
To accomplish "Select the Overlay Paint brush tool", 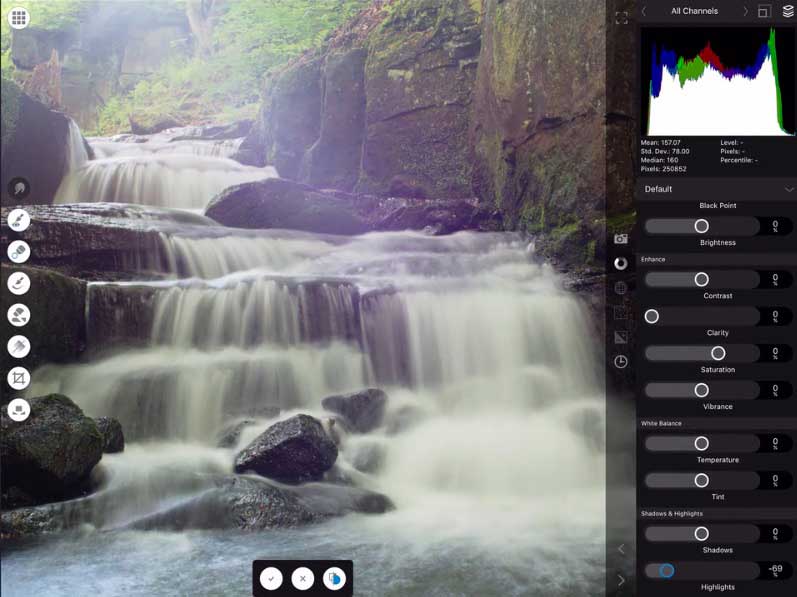I will (x=19, y=283).
